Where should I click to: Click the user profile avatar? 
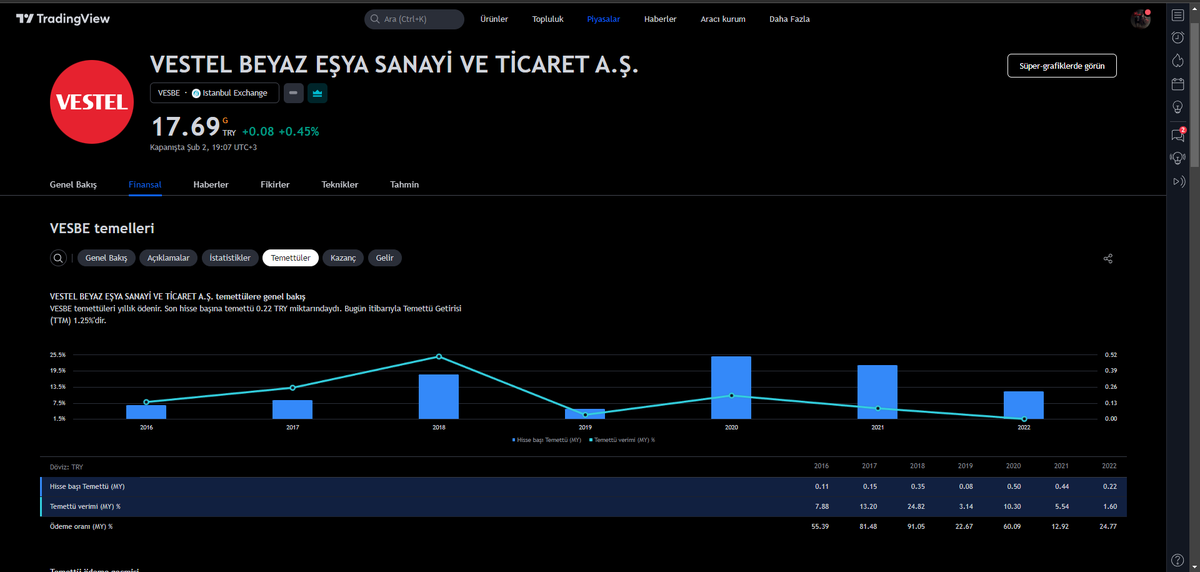tap(1140, 19)
